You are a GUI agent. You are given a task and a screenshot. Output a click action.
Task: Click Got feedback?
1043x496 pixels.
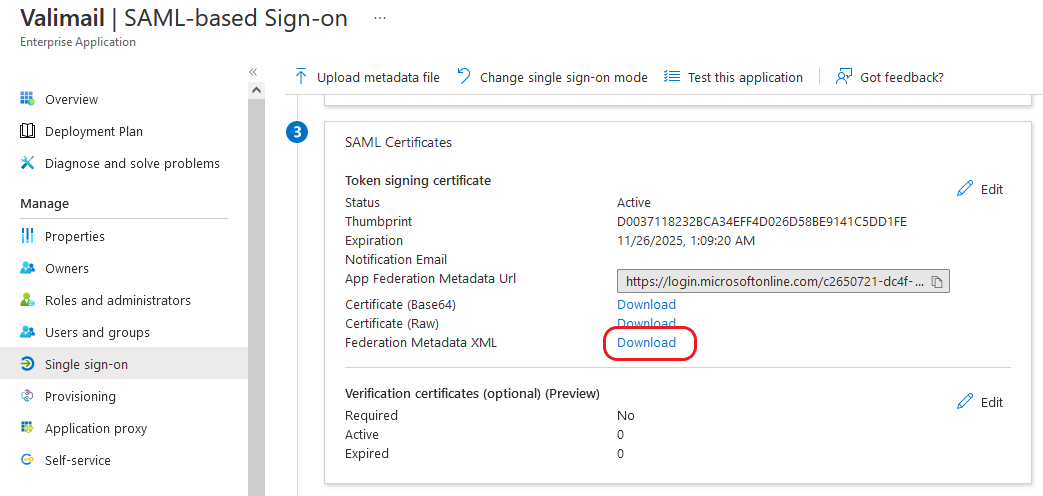902,77
